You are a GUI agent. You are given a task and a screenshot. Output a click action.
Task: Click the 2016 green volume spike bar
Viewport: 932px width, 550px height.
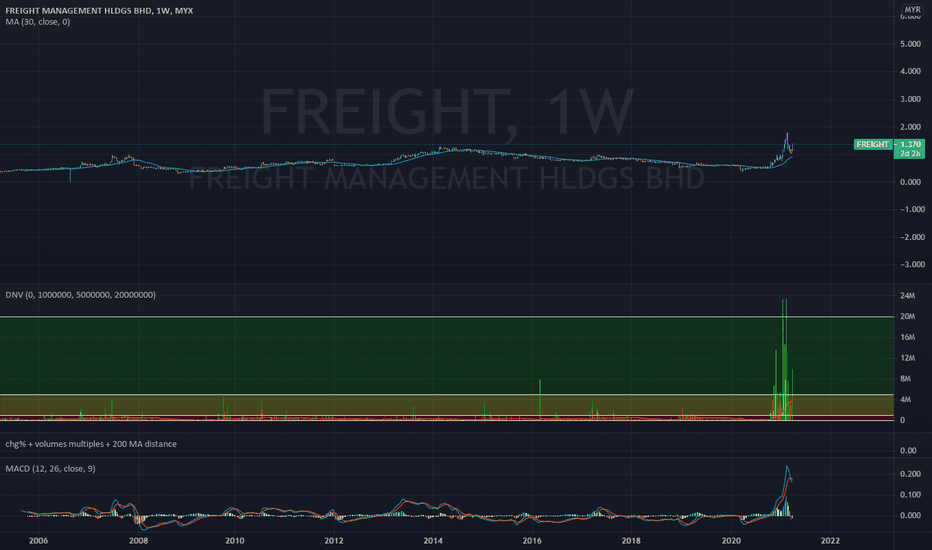[x=540, y=400]
